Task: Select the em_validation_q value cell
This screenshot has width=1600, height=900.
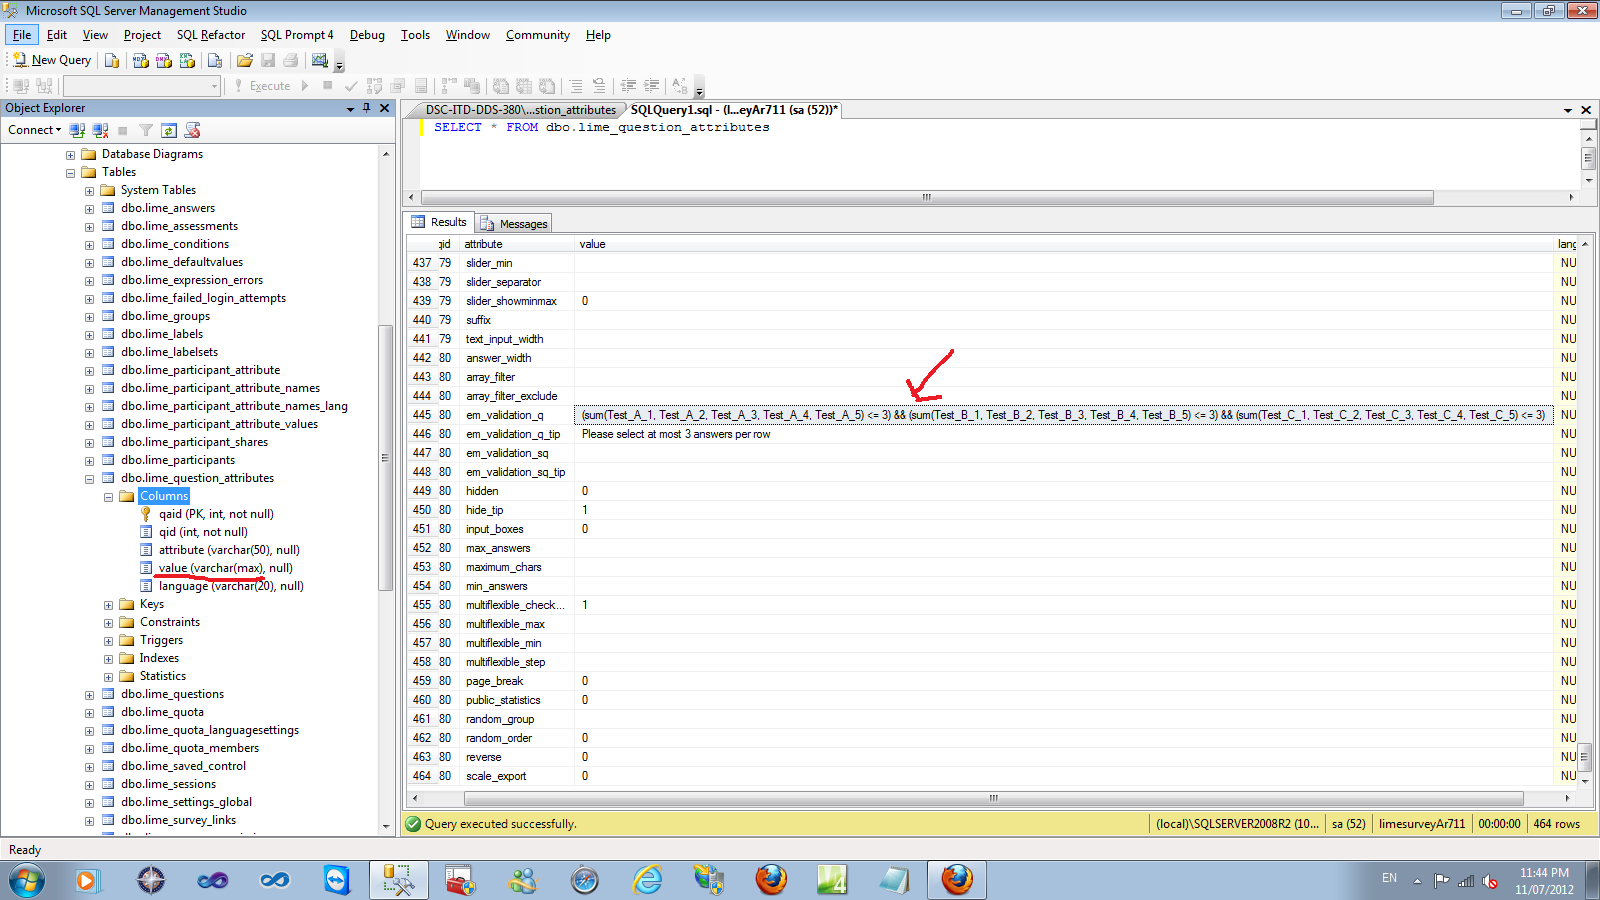Action: pos(1062,415)
